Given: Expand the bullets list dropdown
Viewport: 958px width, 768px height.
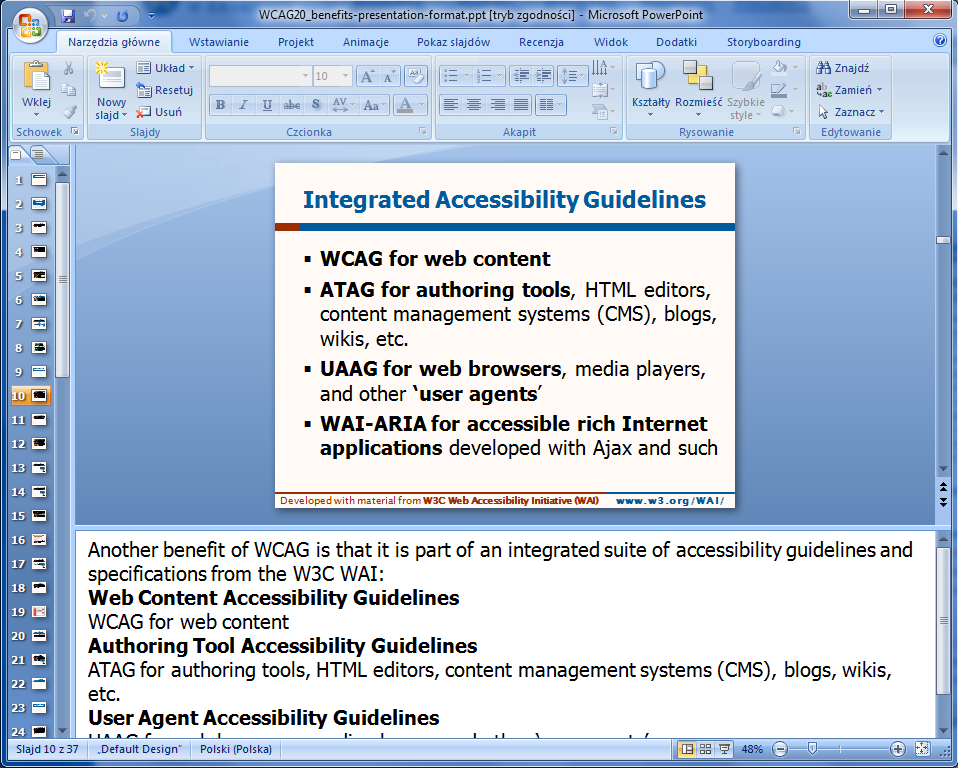Looking at the screenshot, I should pos(467,76).
